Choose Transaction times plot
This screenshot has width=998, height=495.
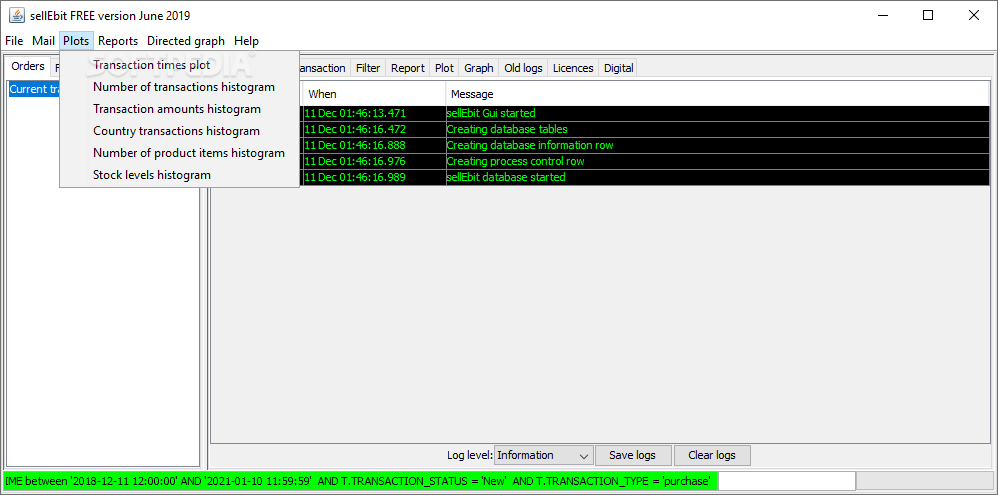tap(179, 65)
